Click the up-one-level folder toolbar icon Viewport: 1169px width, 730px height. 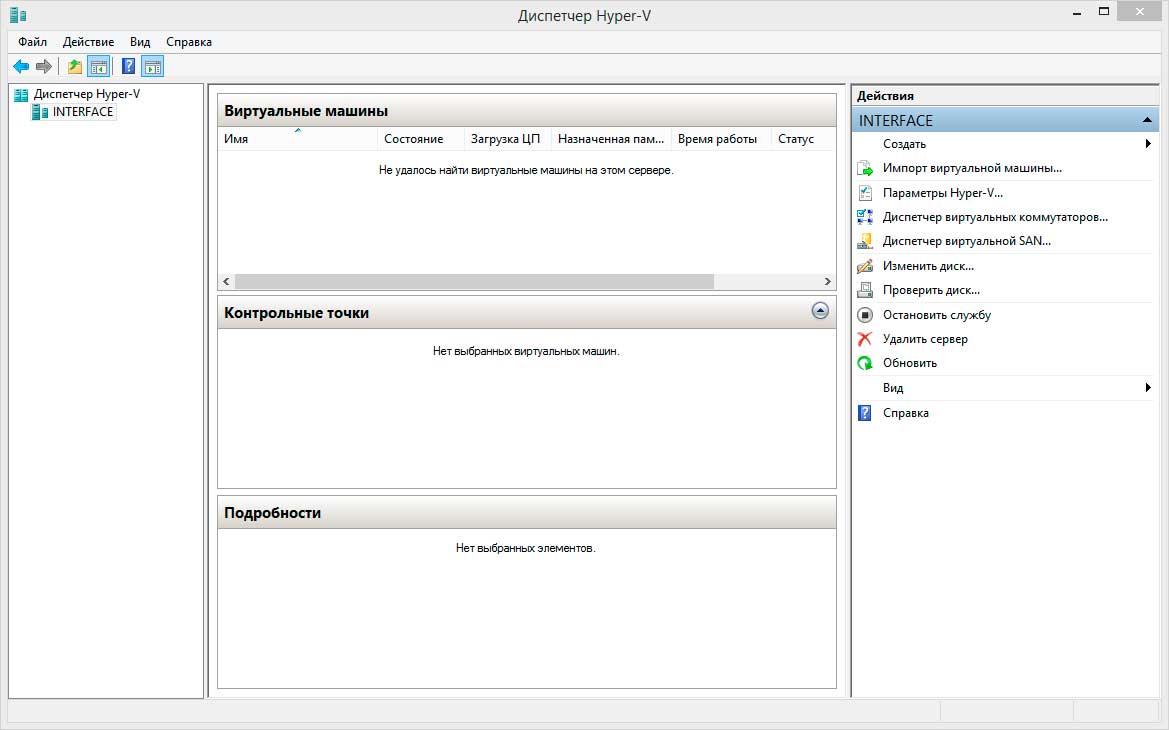coord(75,67)
